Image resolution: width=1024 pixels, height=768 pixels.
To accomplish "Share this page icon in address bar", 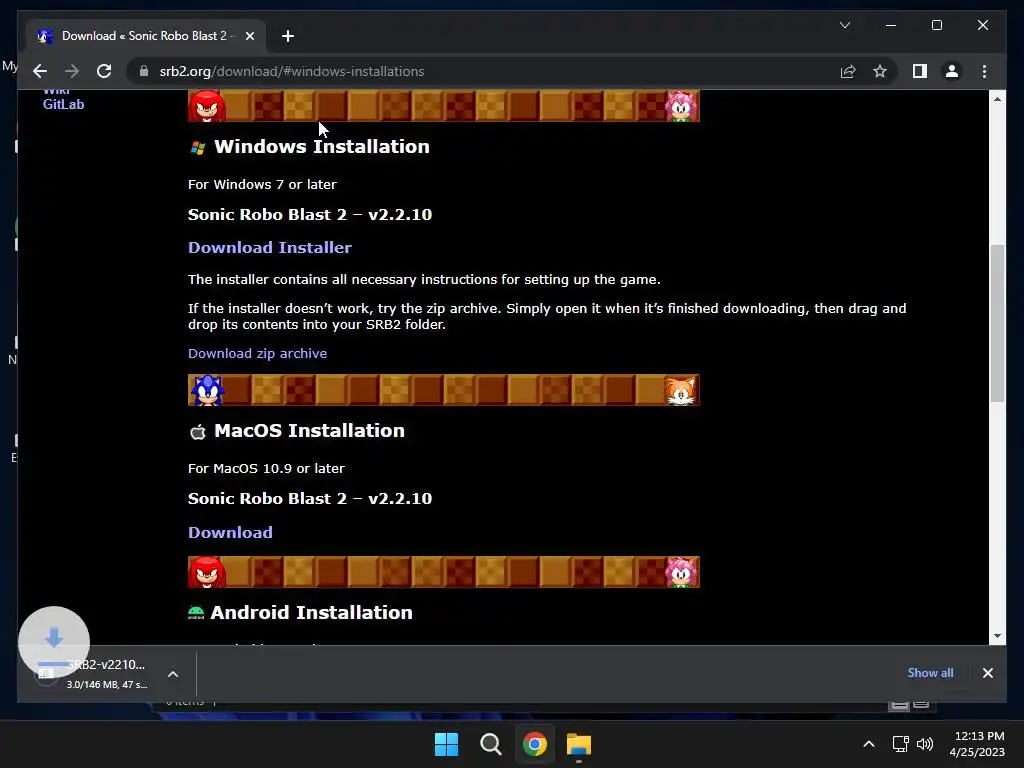I will (x=848, y=71).
